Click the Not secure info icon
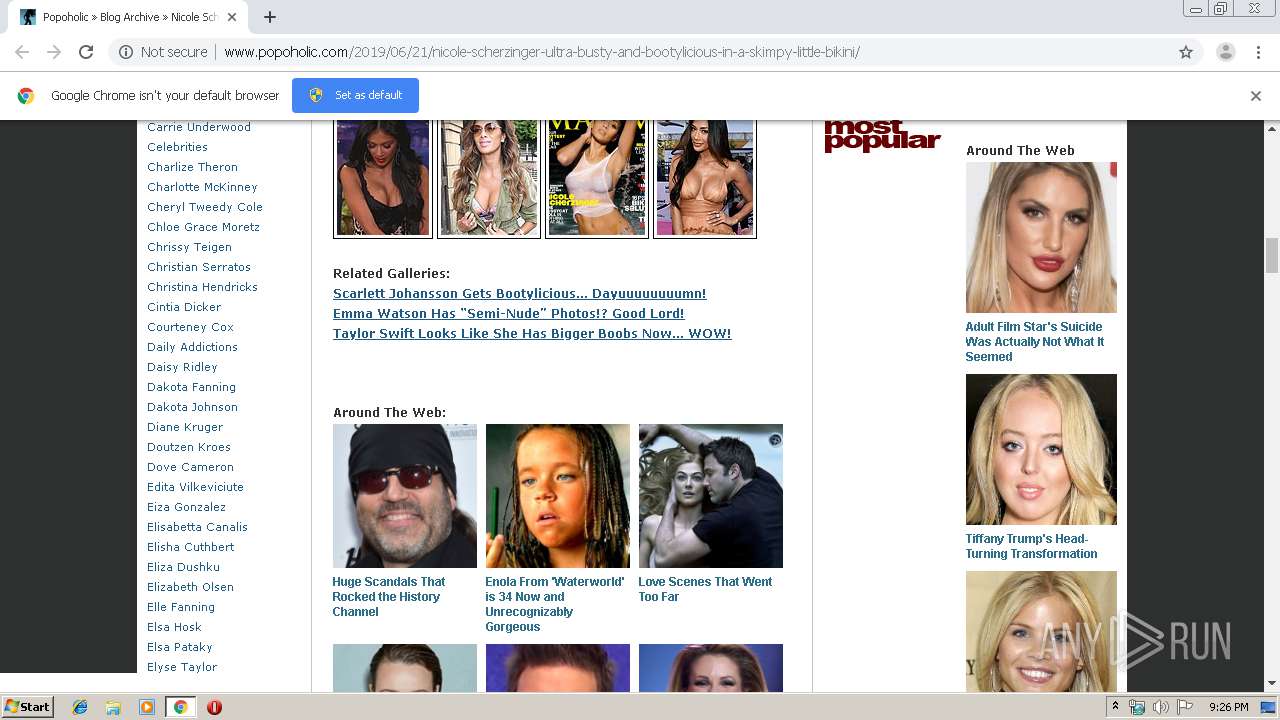This screenshot has height=720, width=1280. point(126,52)
